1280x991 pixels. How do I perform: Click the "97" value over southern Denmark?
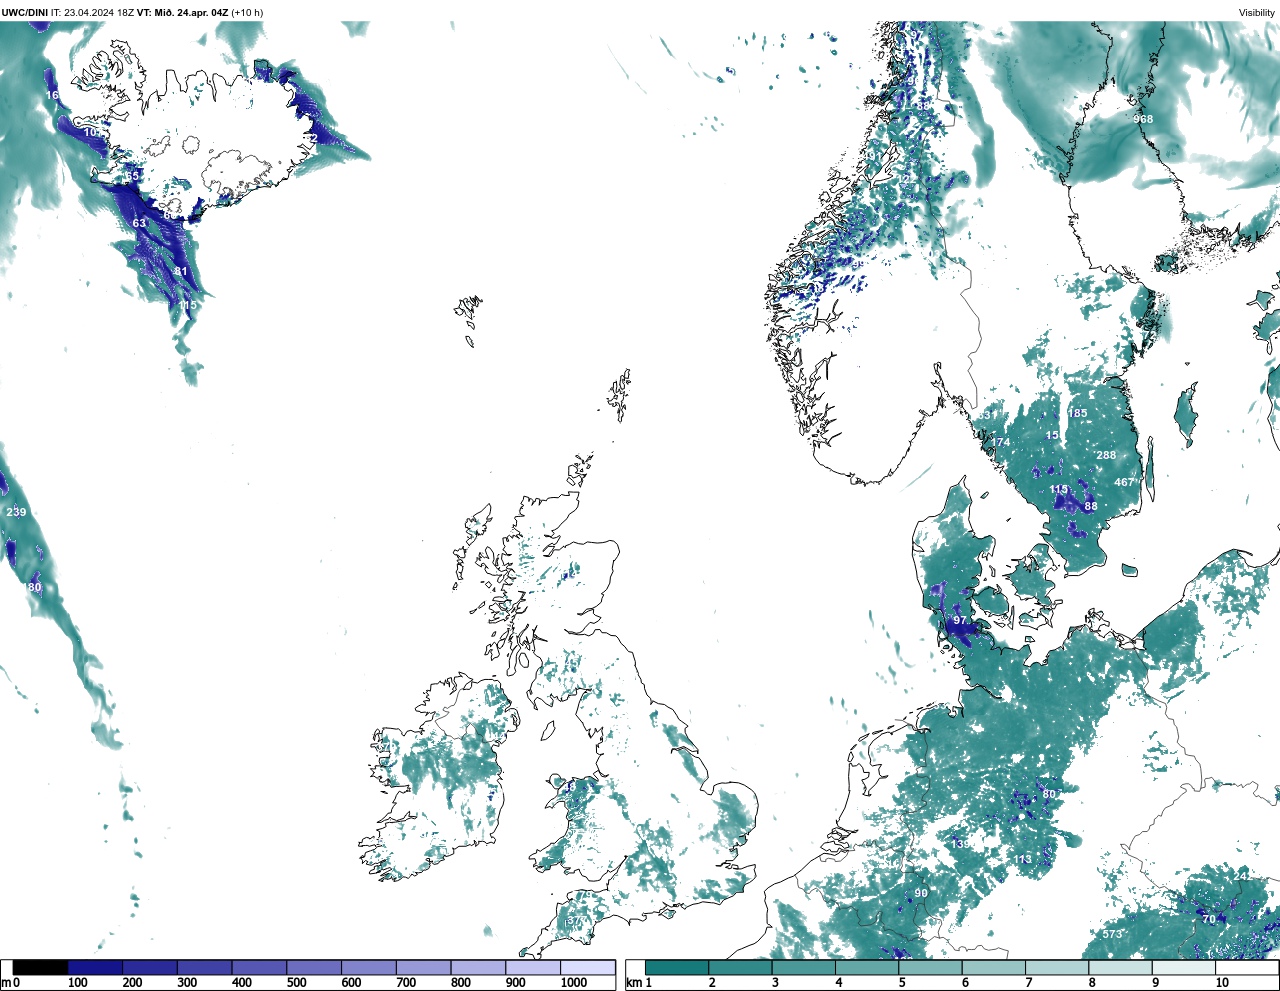click(960, 620)
